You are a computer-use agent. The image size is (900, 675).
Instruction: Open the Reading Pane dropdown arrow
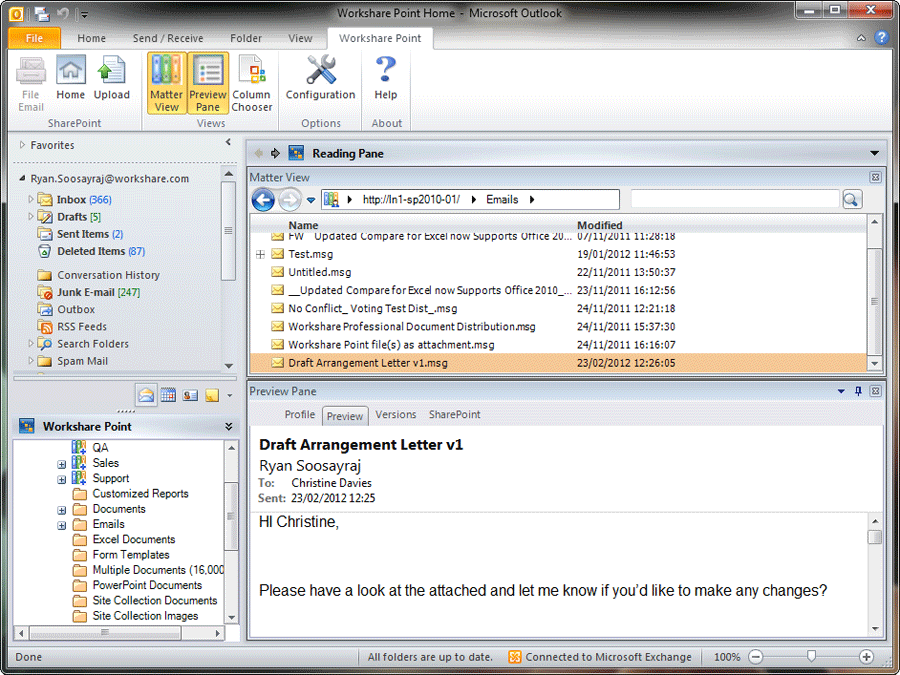pyautogui.click(x=875, y=154)
